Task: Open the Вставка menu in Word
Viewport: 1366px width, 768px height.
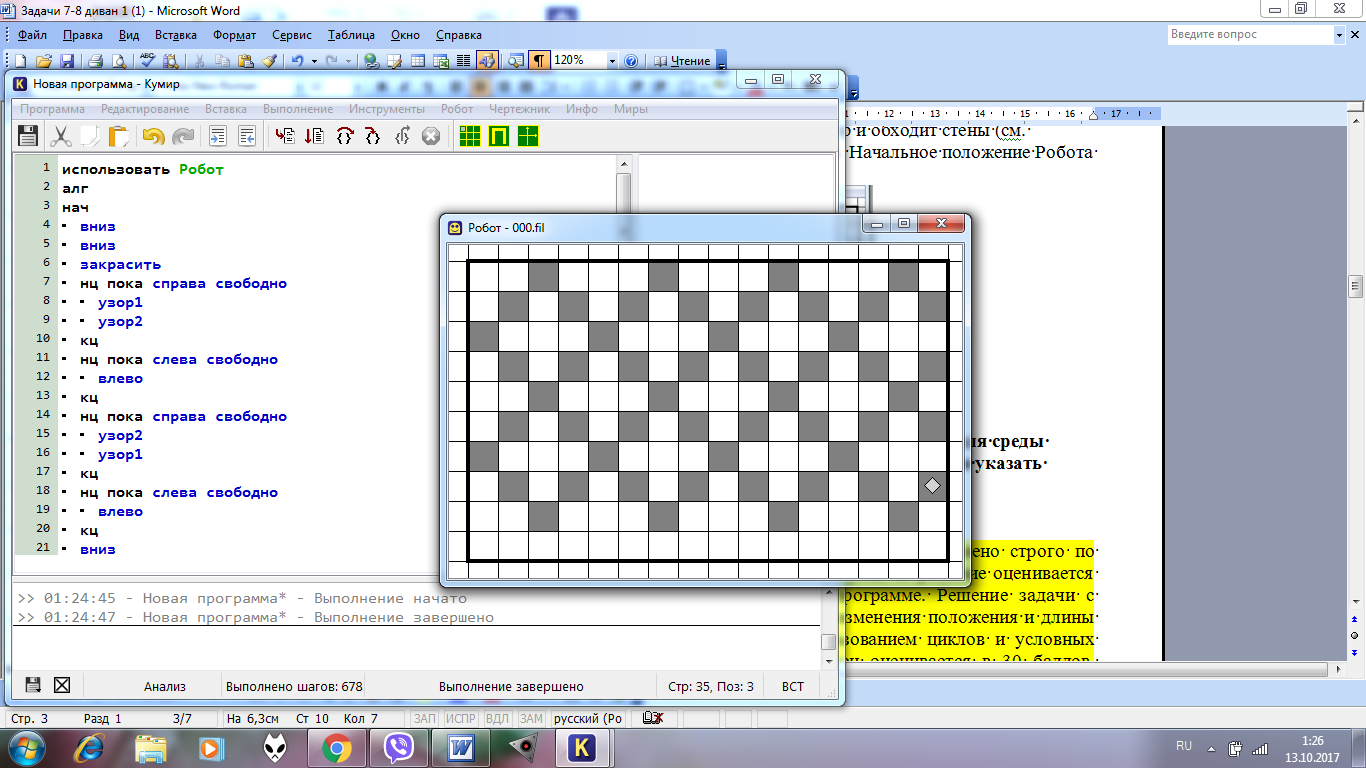Action: coord(176,35)
